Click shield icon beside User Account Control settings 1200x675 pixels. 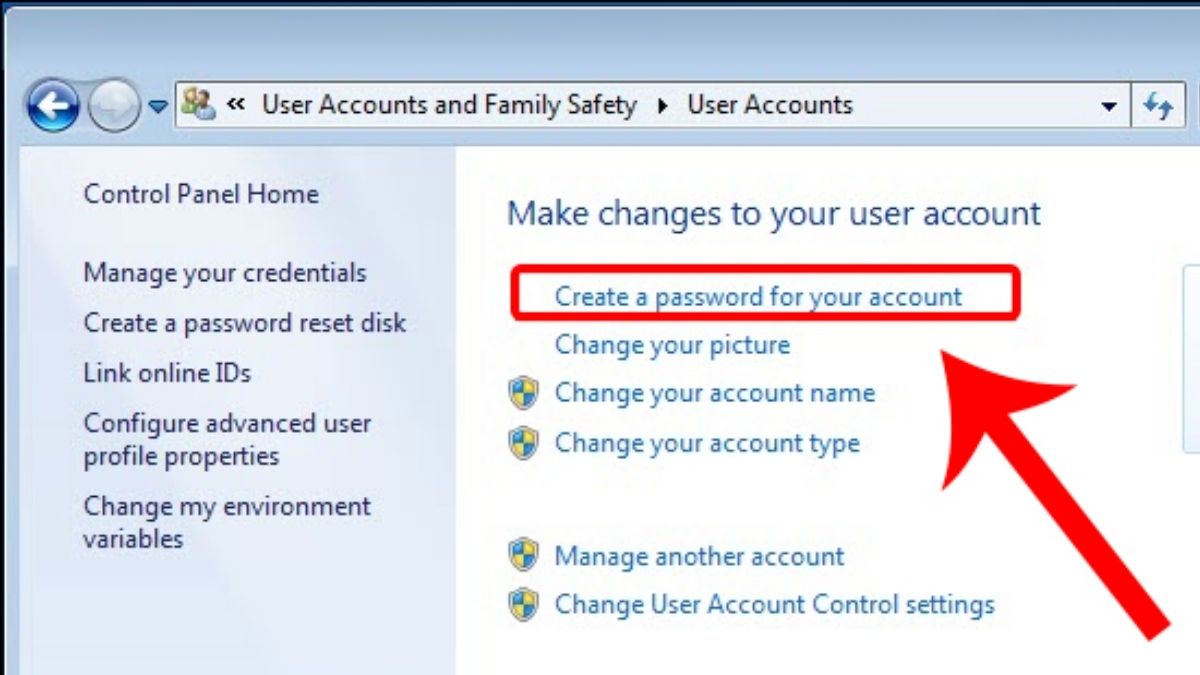click(x=523, y=604)
